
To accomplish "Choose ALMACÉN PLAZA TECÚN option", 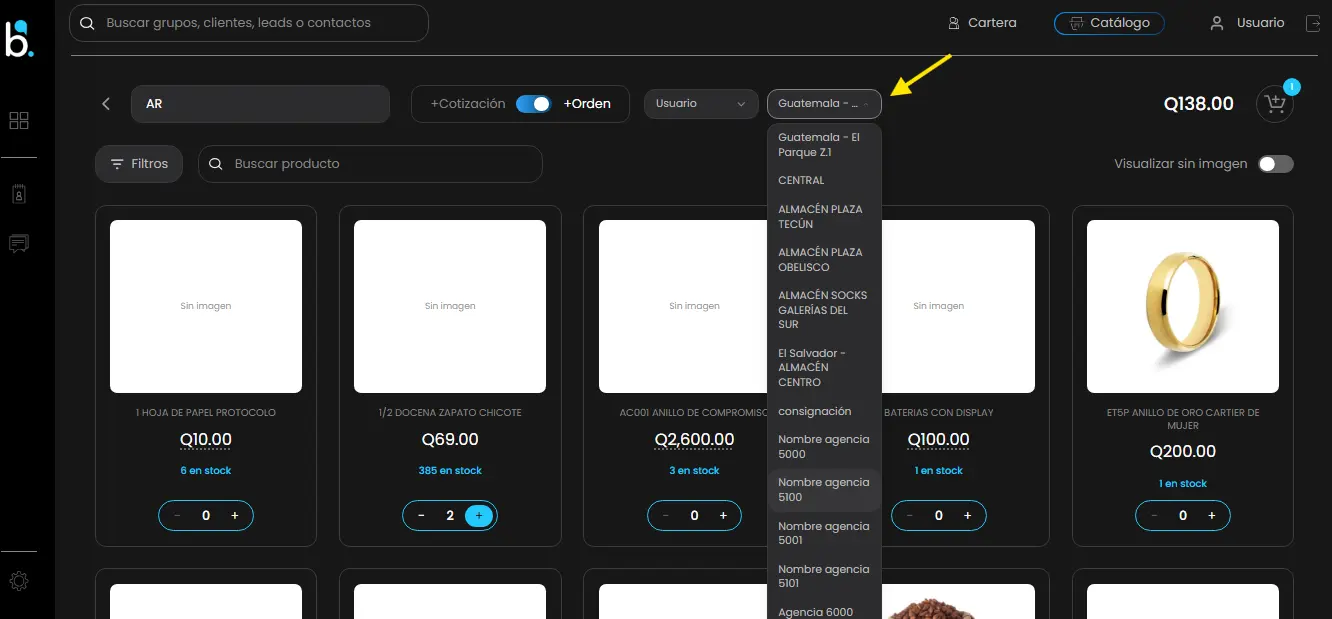I will click(x=824, y=217).
